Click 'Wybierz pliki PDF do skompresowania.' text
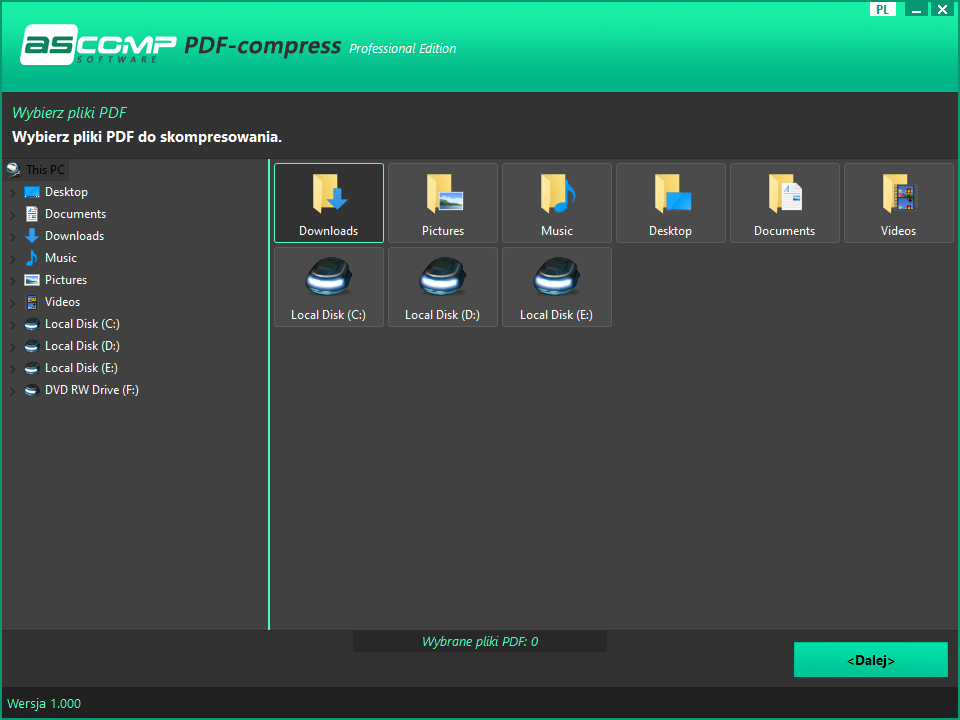The width and height of the screenshot is (960, 720). tap(147, 137)
